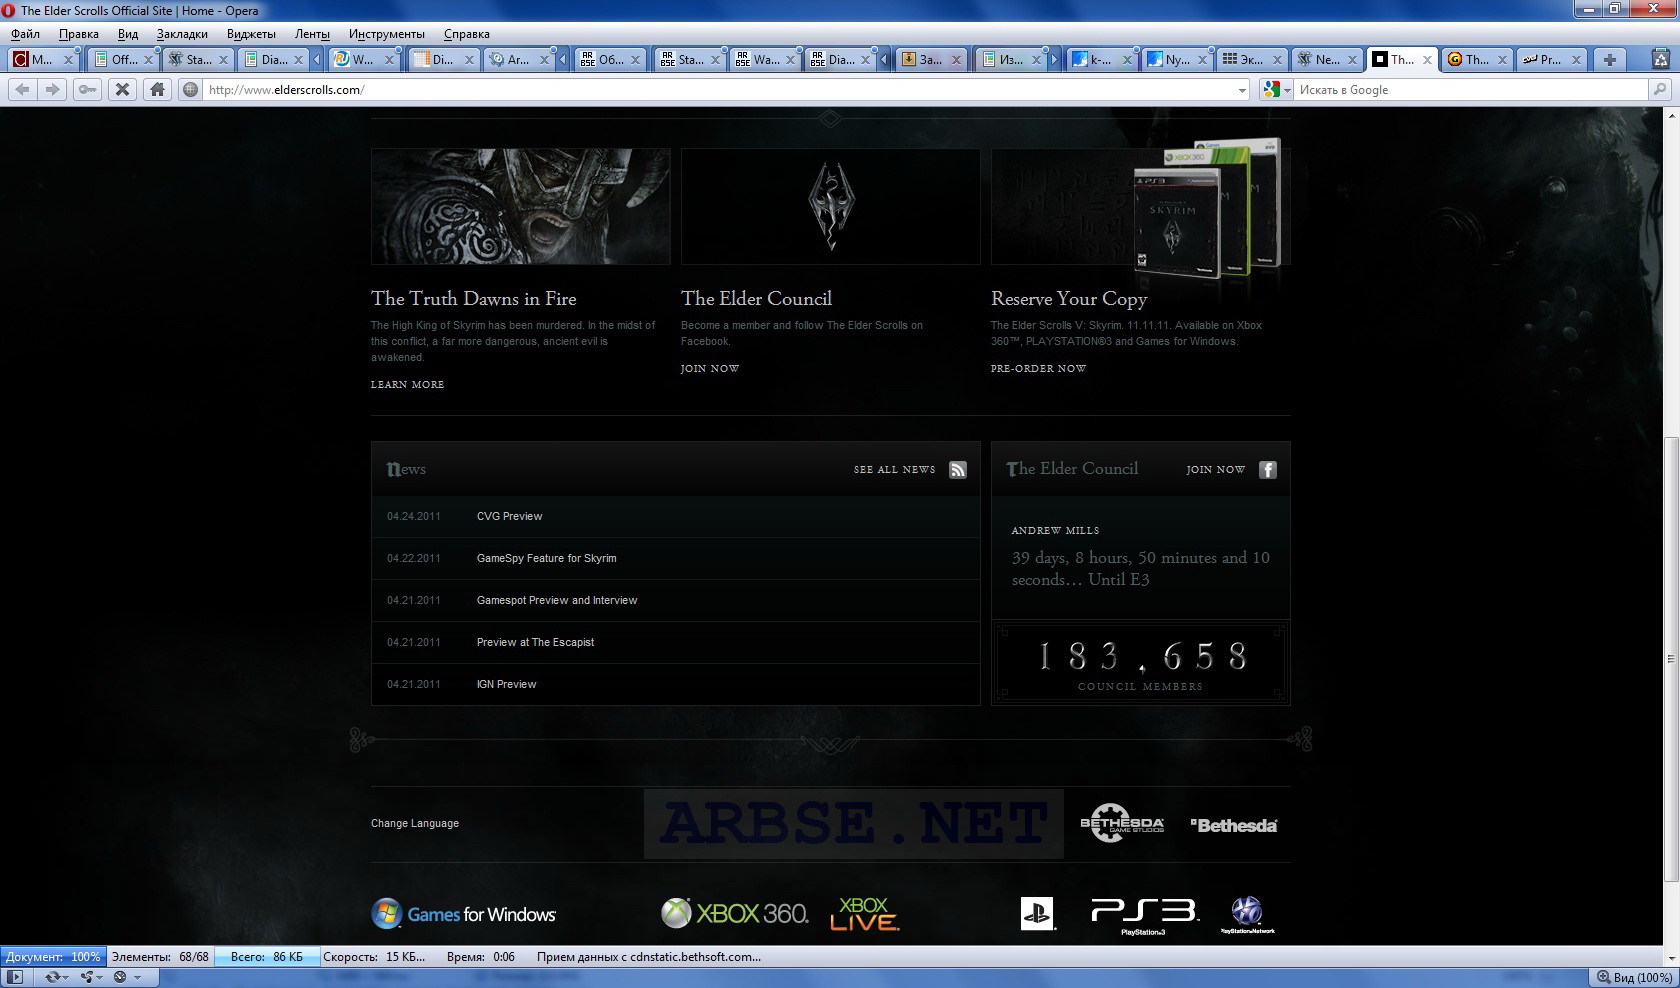The image size is (1680, 988).
Task: Open the zoom Вид (100%) dropdown
Action: click(x=1635, y=977)
